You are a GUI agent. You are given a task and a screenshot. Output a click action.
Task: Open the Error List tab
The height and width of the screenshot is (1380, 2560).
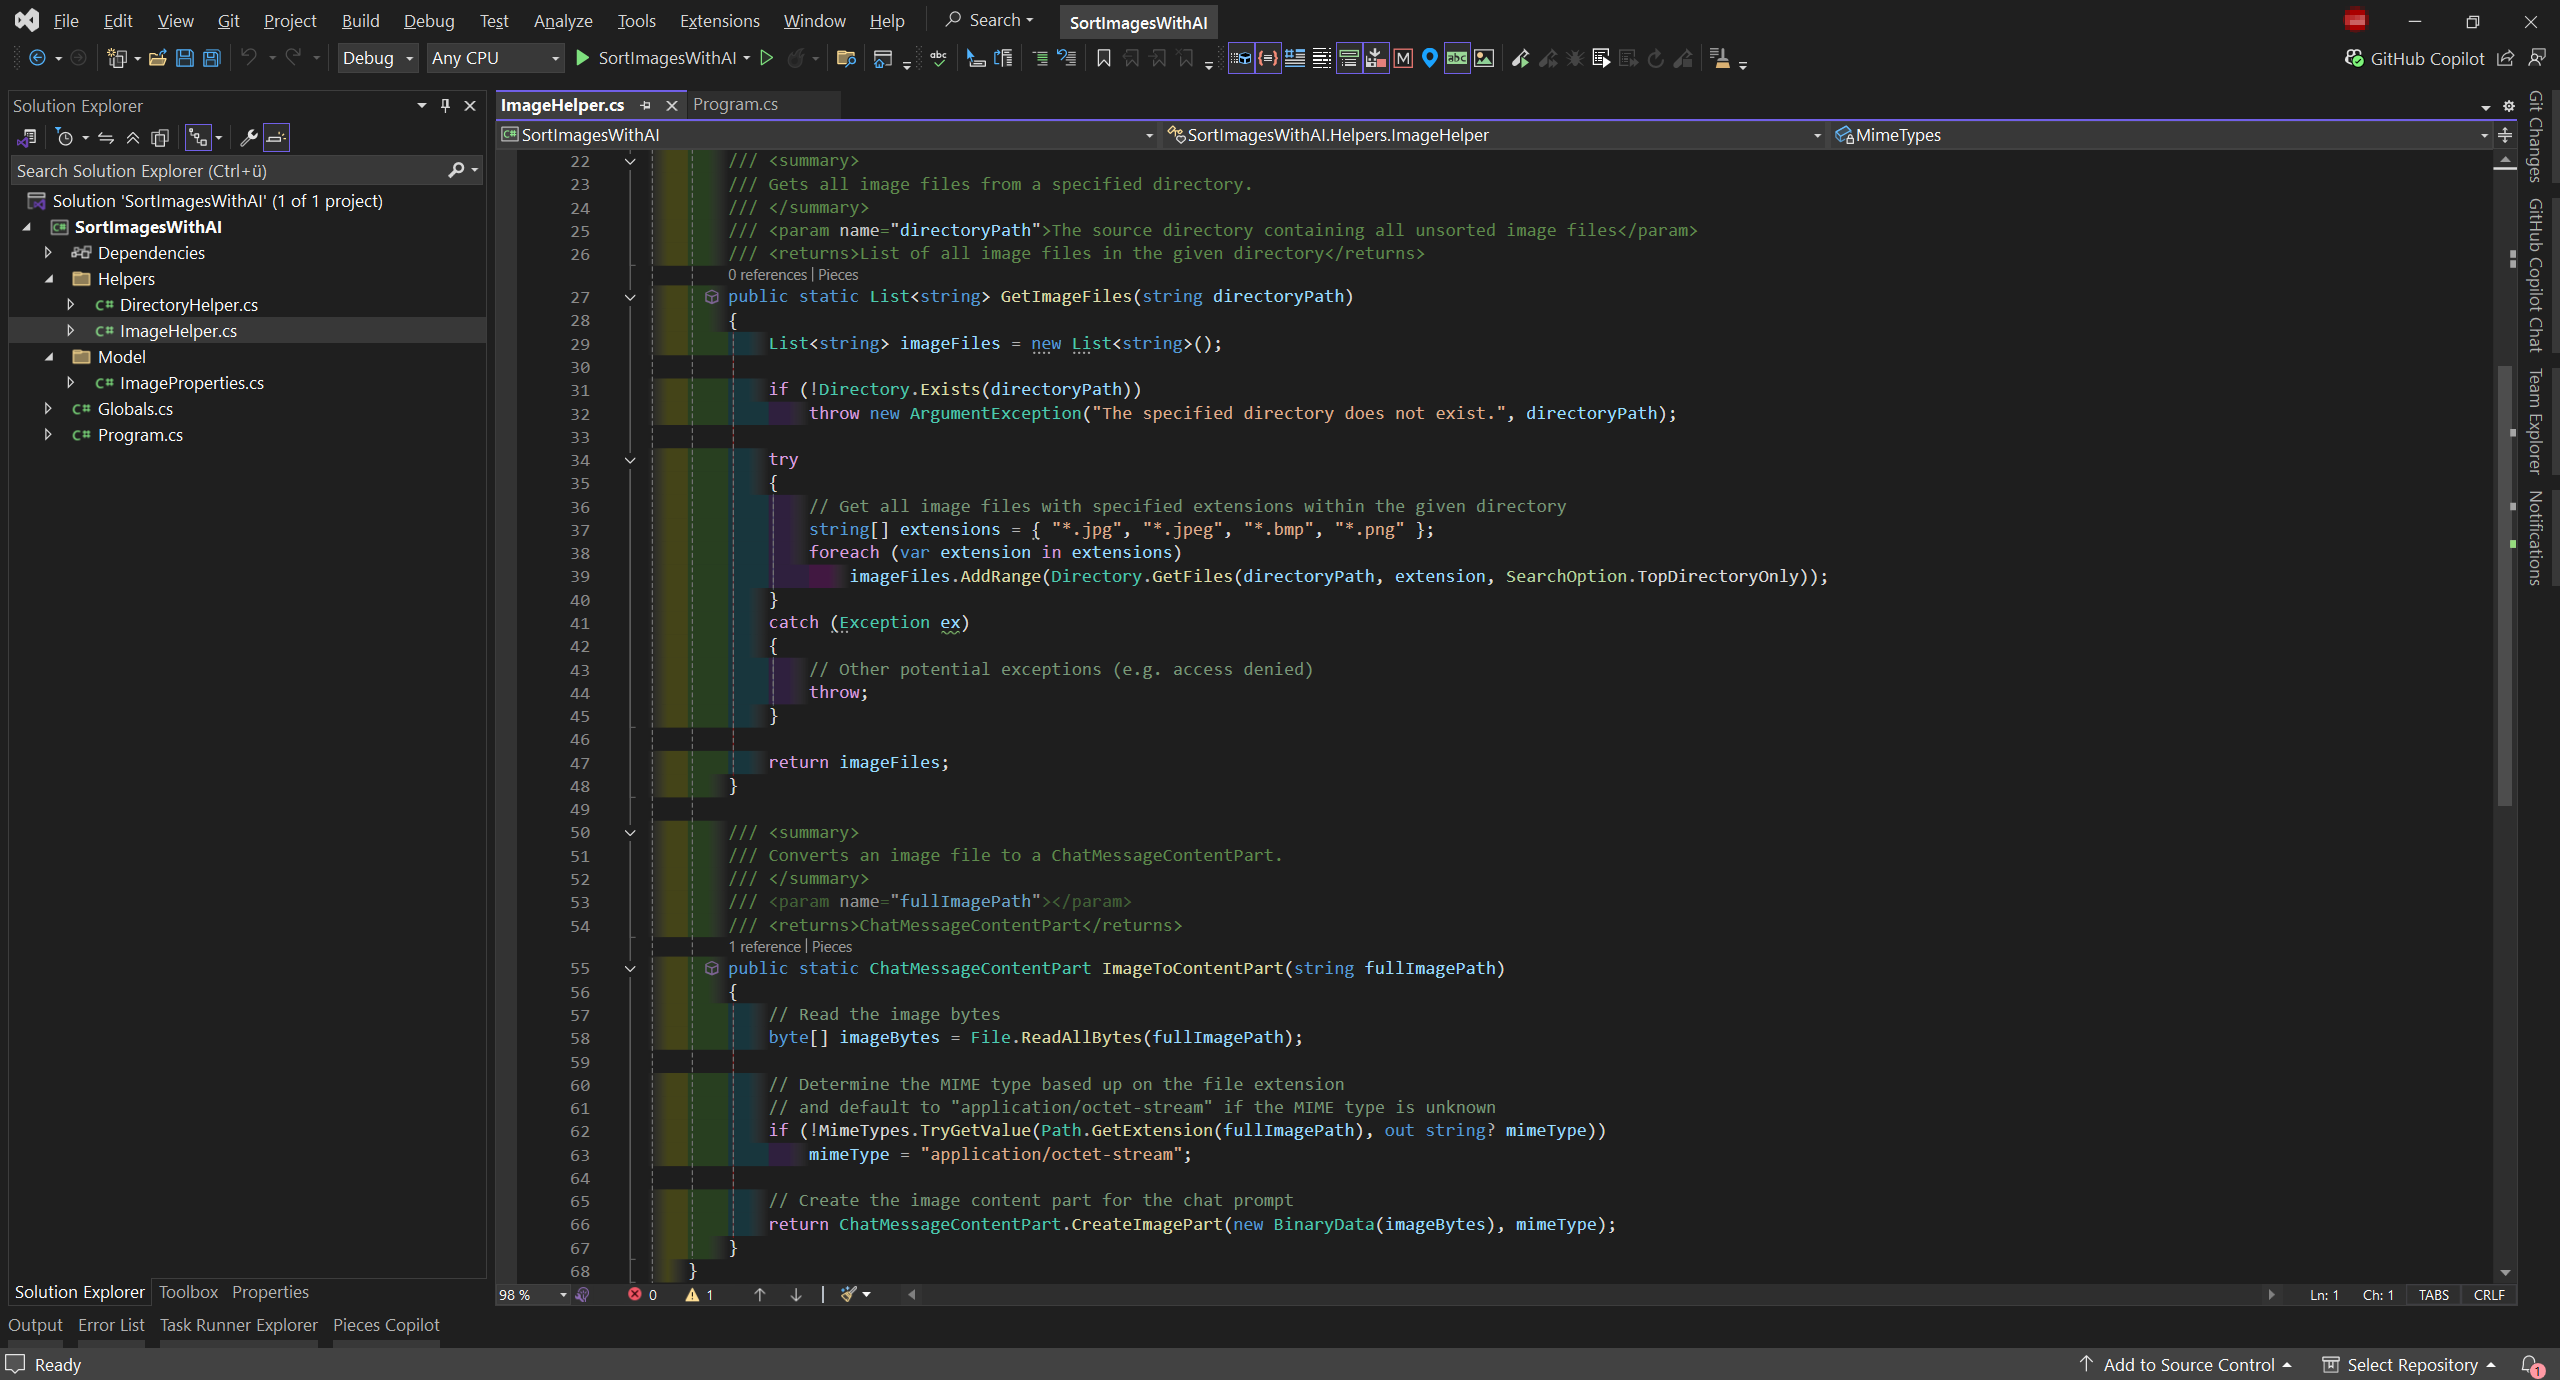point(111,1325)
